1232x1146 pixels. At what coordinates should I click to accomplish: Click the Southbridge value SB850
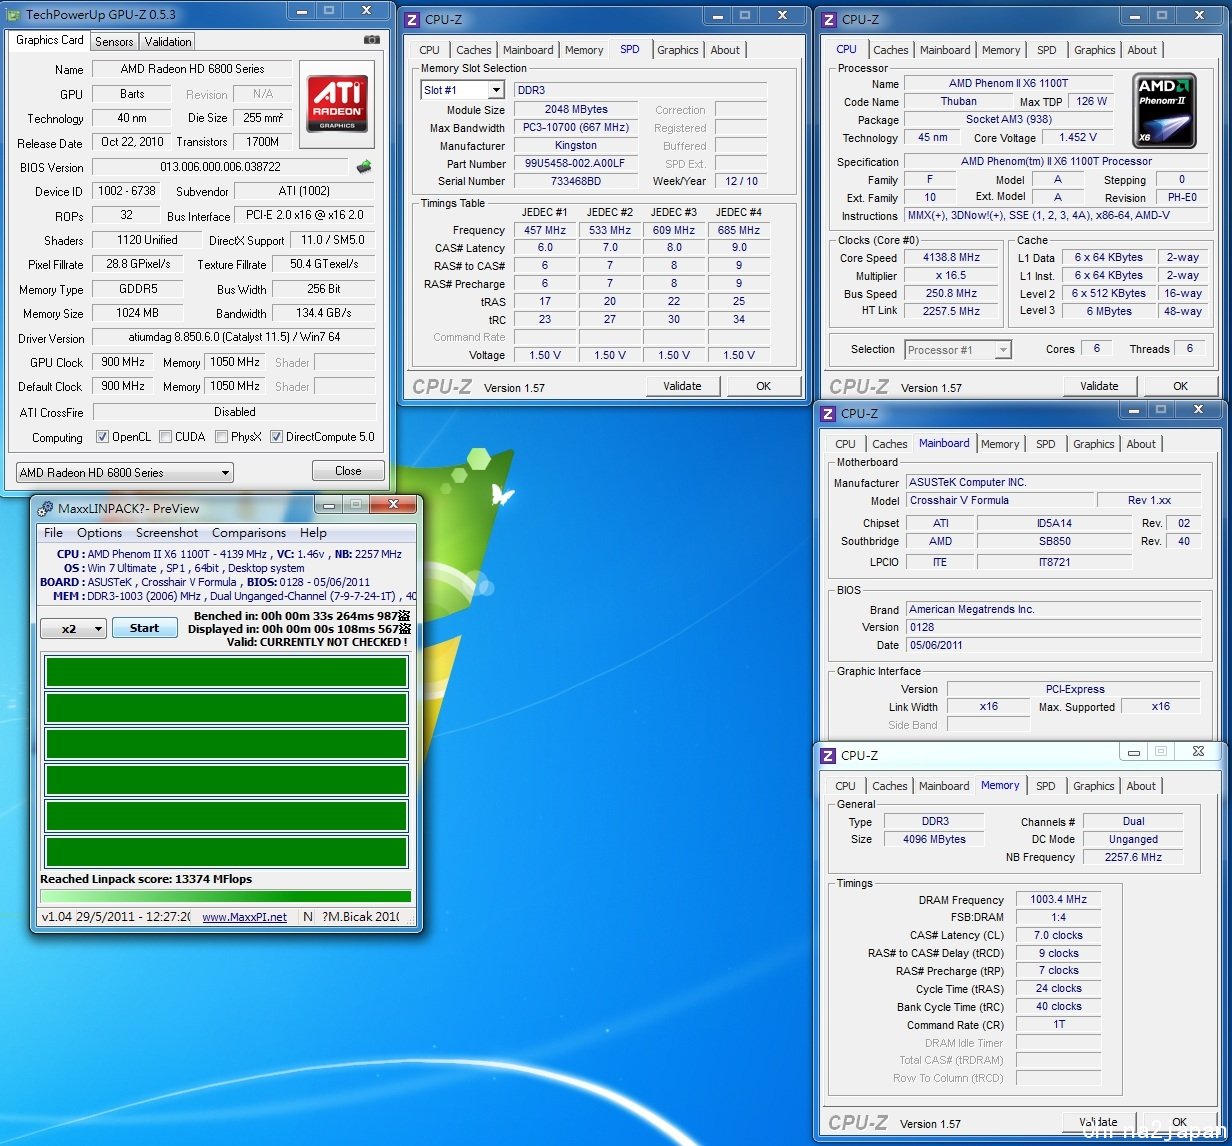[1054, 542]
